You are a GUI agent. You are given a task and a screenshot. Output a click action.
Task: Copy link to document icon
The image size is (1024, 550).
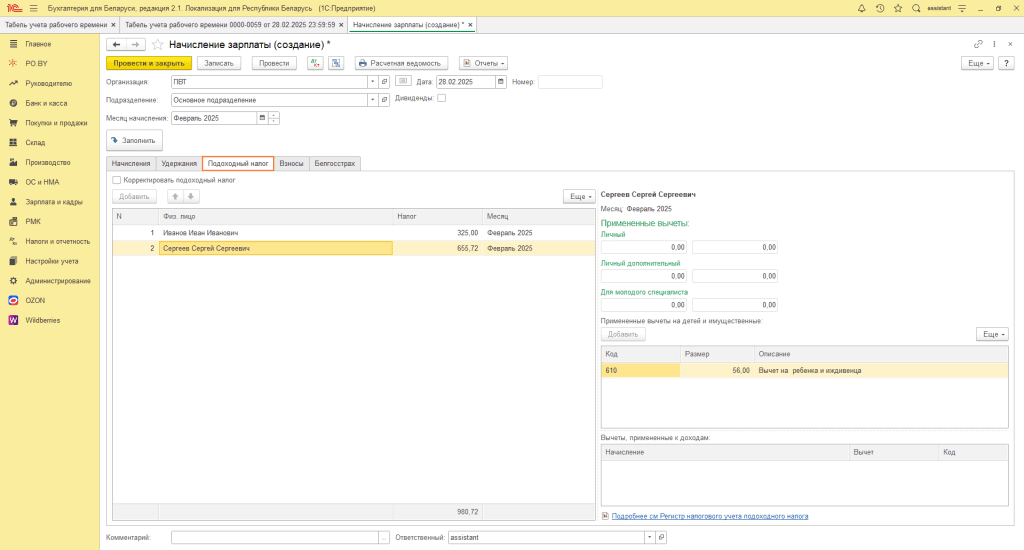point(978,44)
